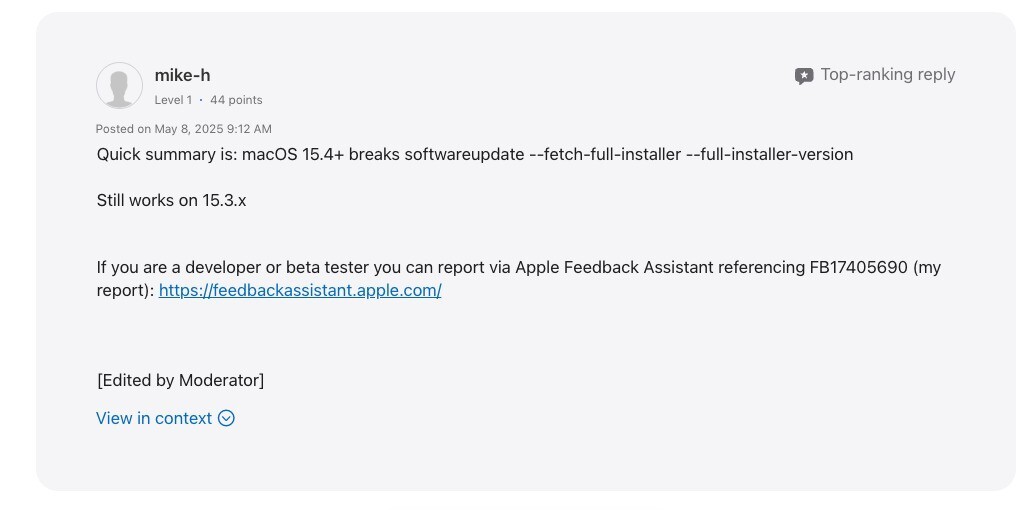Open the mike-h username link
Screen dimensions: 1035x510
[x=182, y=75]
